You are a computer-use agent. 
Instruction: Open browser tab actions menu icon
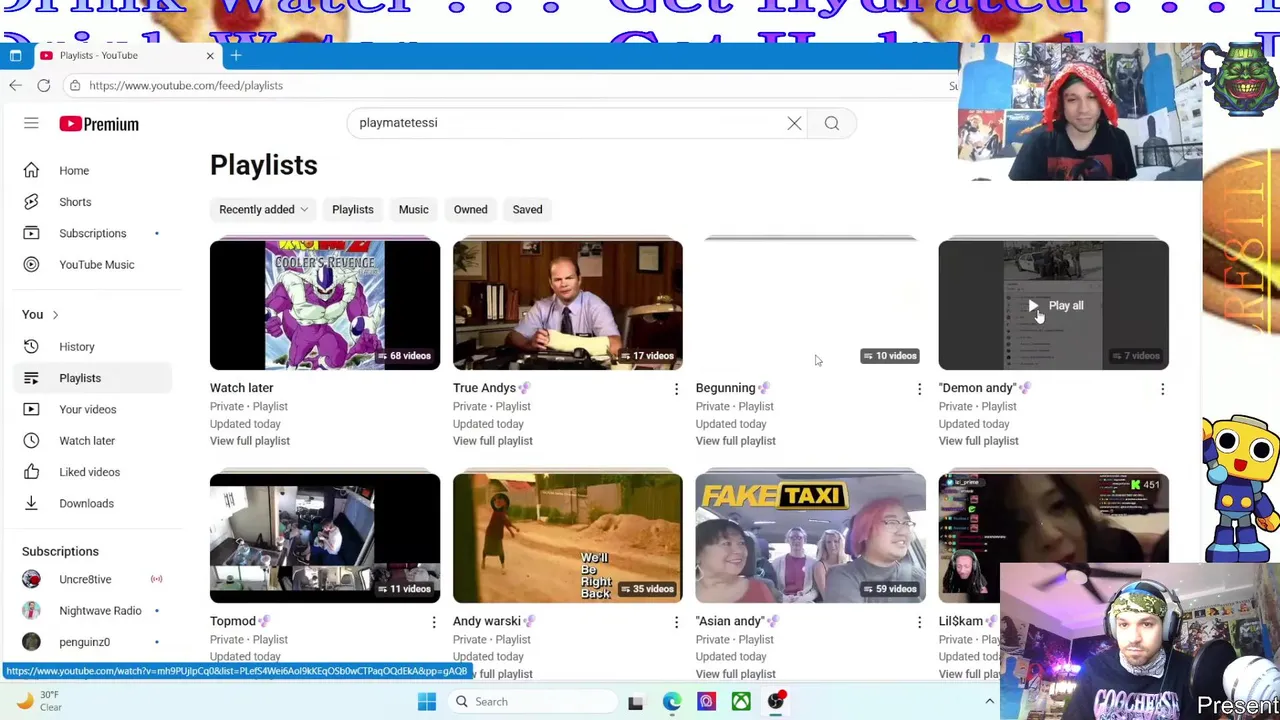[15, 56]
